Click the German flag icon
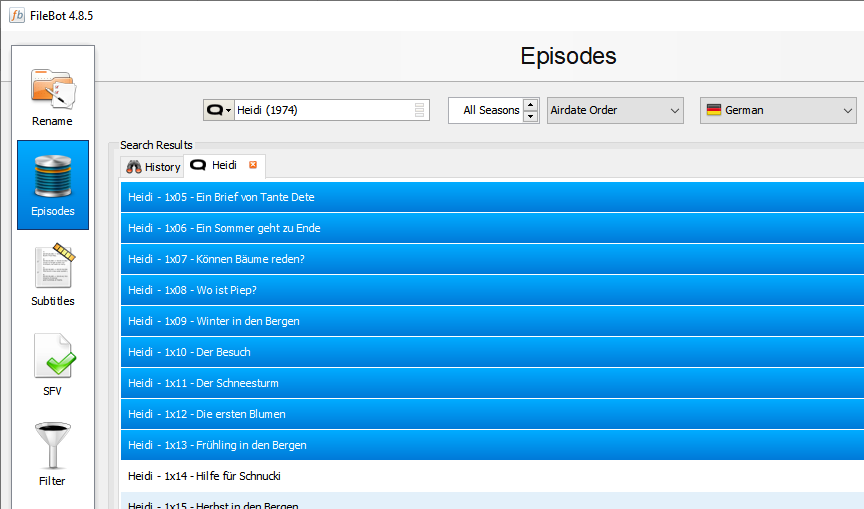Viewport: 864px width, 509px height. pos(713,110)
